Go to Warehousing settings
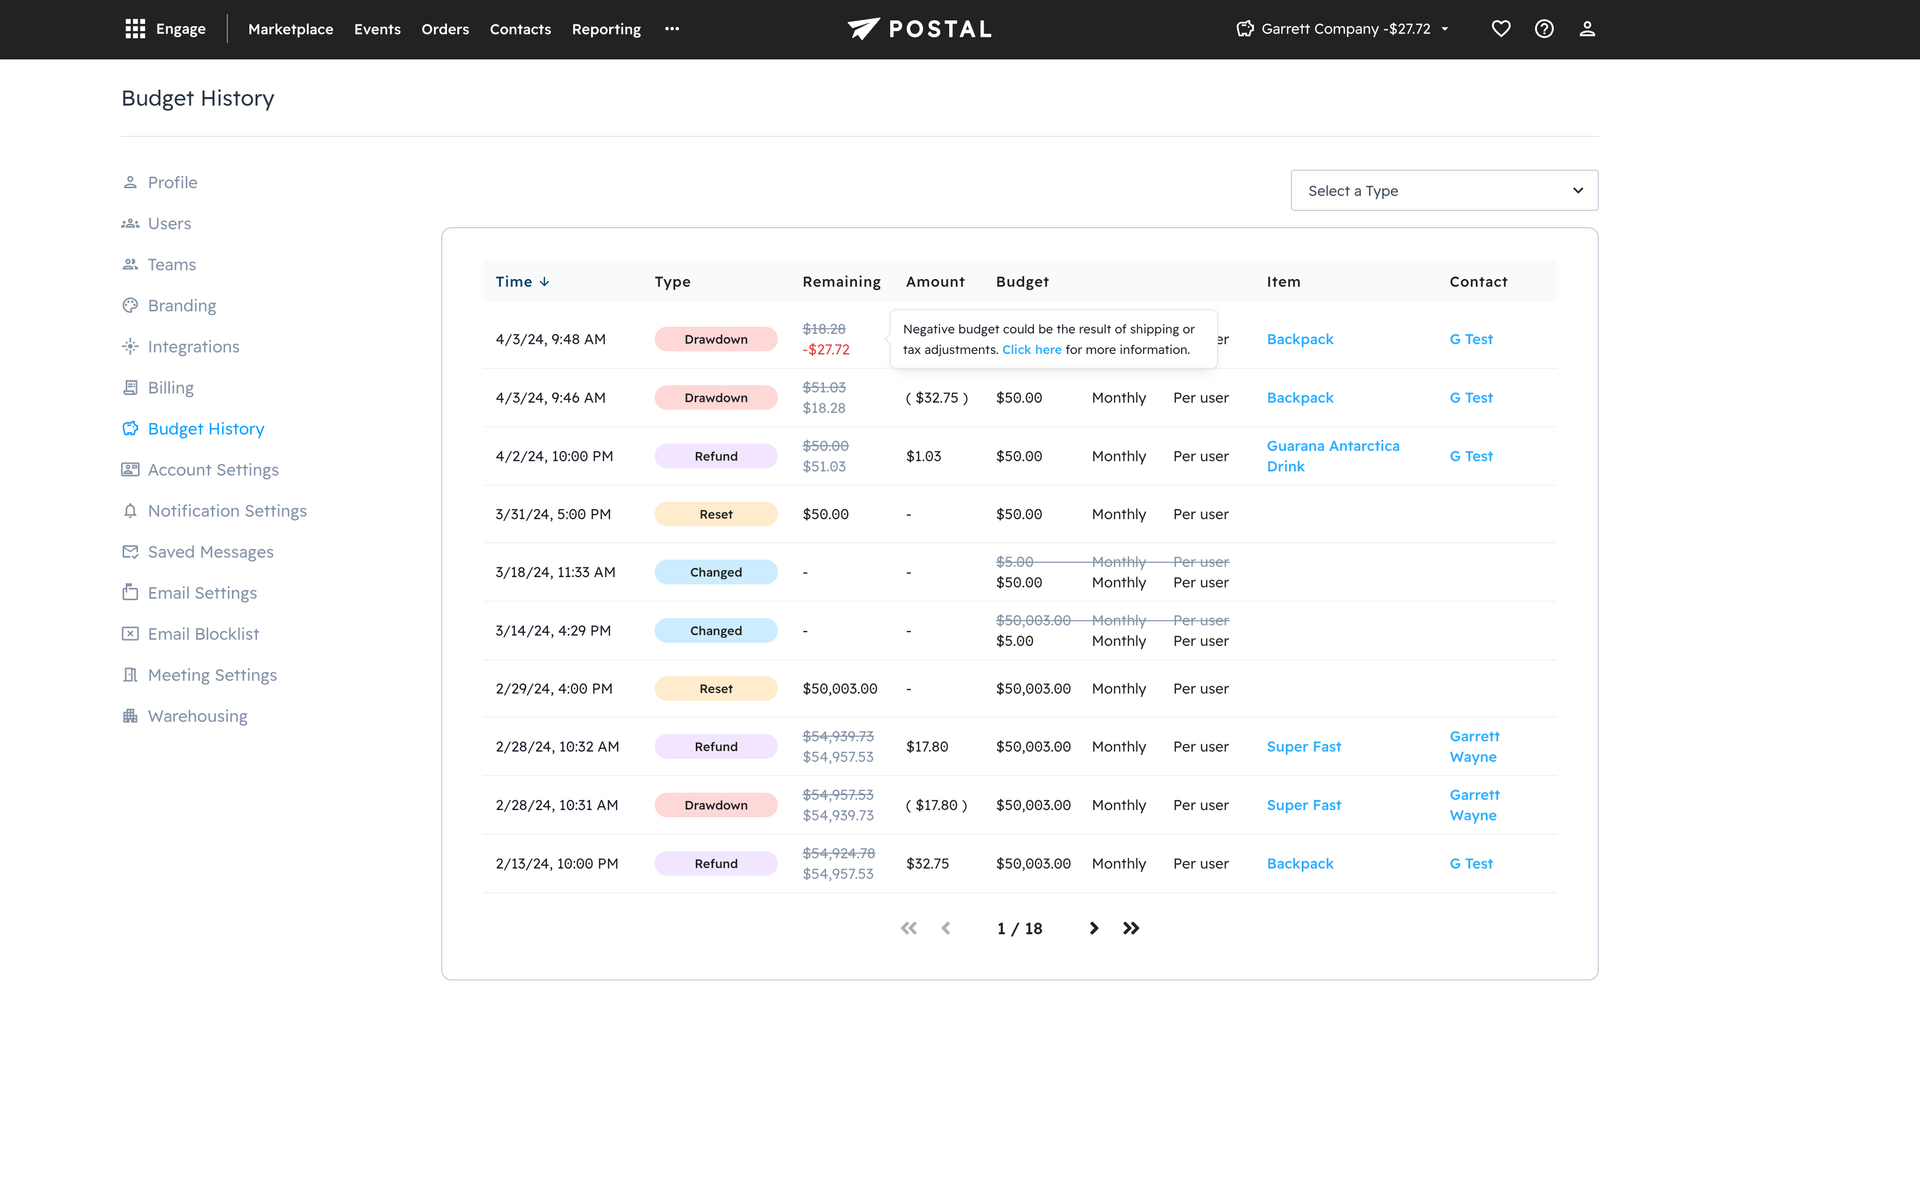 tap(197, 716)
